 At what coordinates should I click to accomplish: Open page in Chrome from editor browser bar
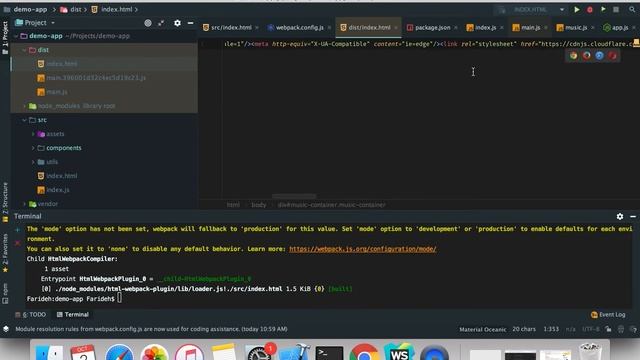[x=573, y=56]
